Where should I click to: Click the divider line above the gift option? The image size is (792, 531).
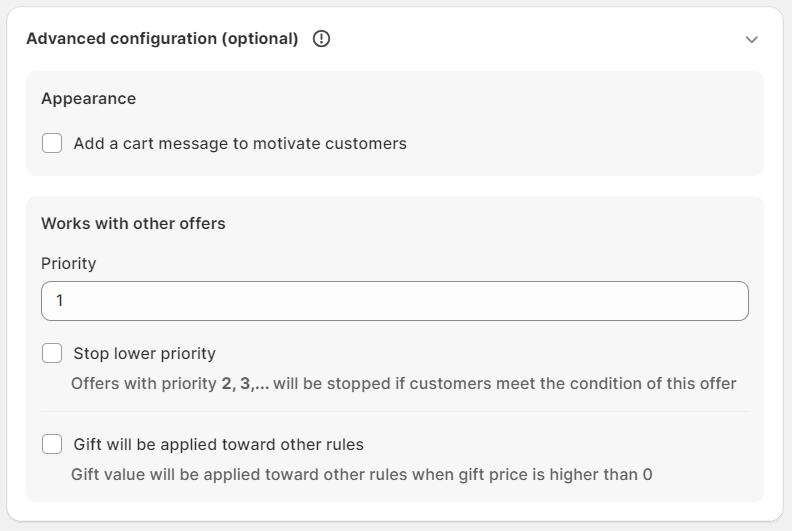[x=394, y=412]
